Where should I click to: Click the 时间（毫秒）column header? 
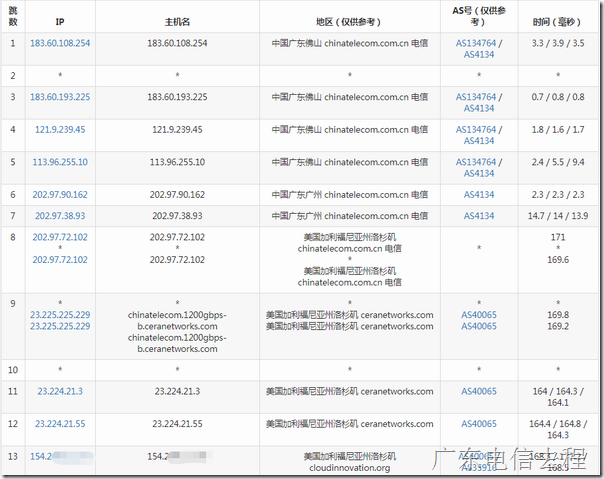pyautogui.click(x=557, y=22)
